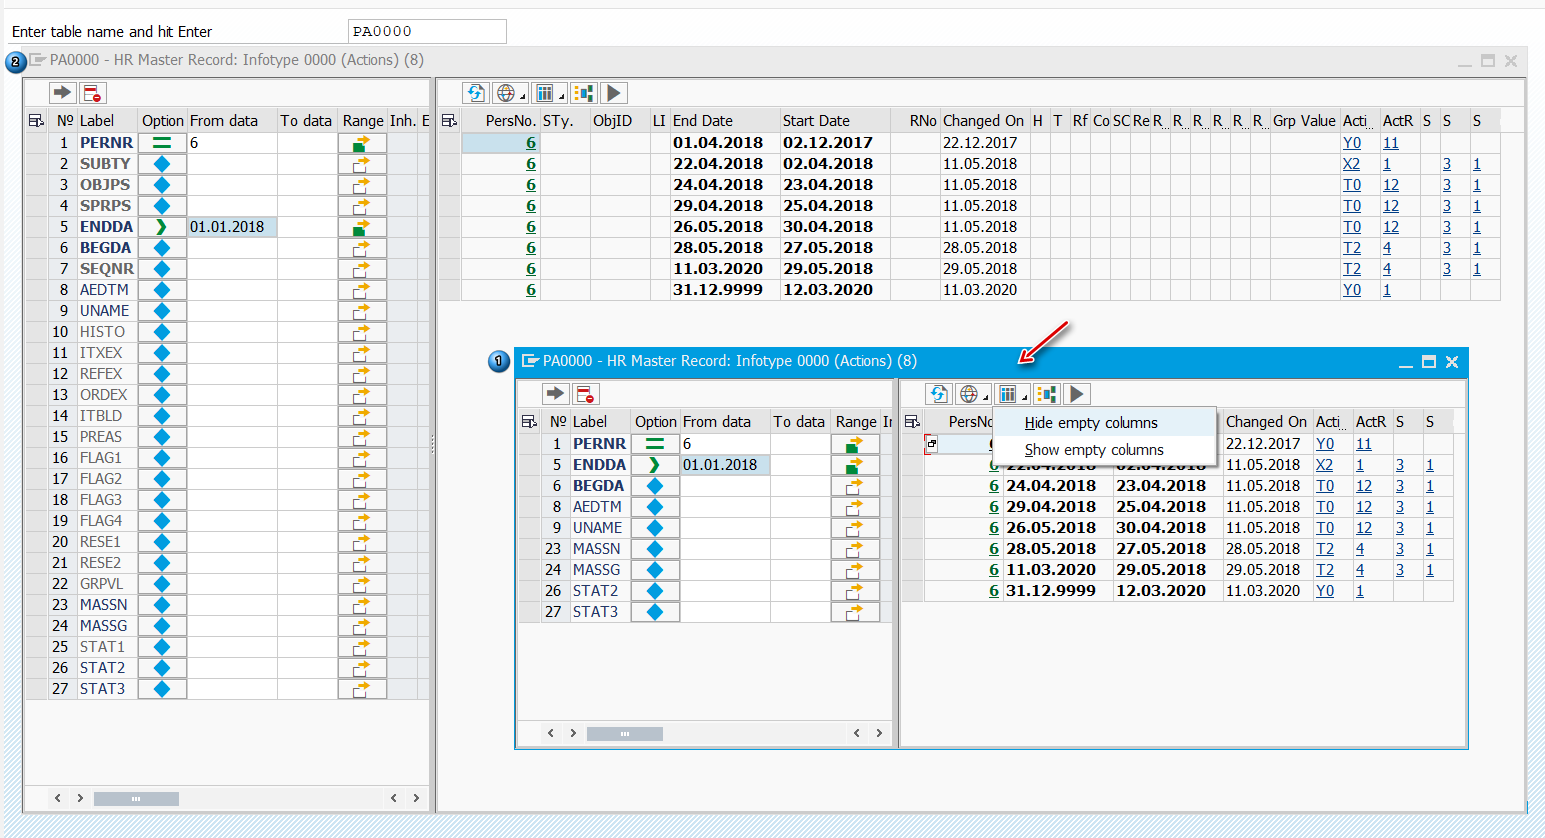The image size is (1545, 838).
Task: Open the columns layout dropdown in front window
Action: tap(1011, 394)
